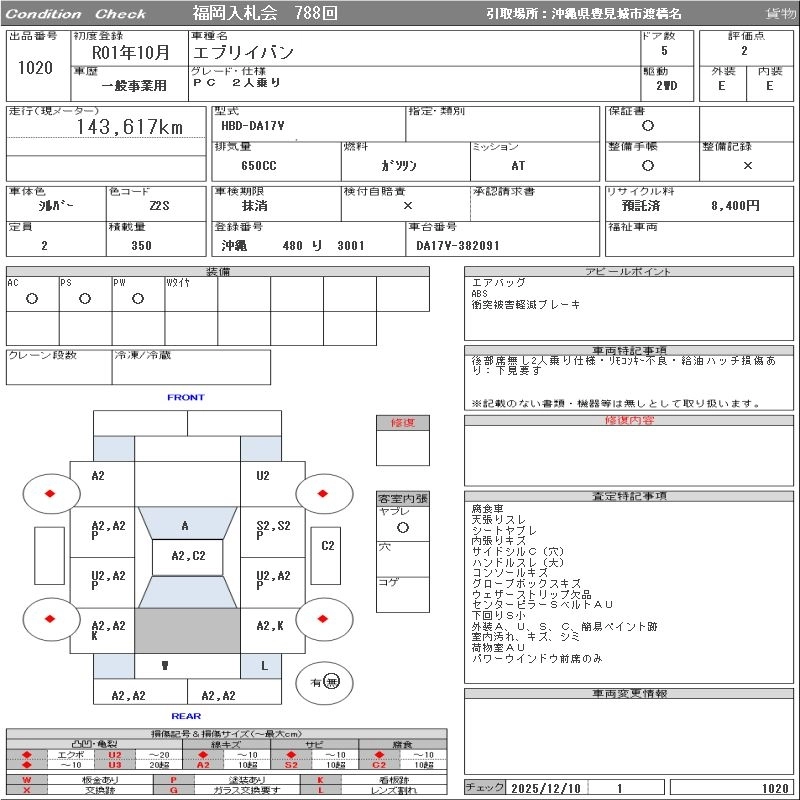Click the blue FRONT label above diagram

click(186, 397)
